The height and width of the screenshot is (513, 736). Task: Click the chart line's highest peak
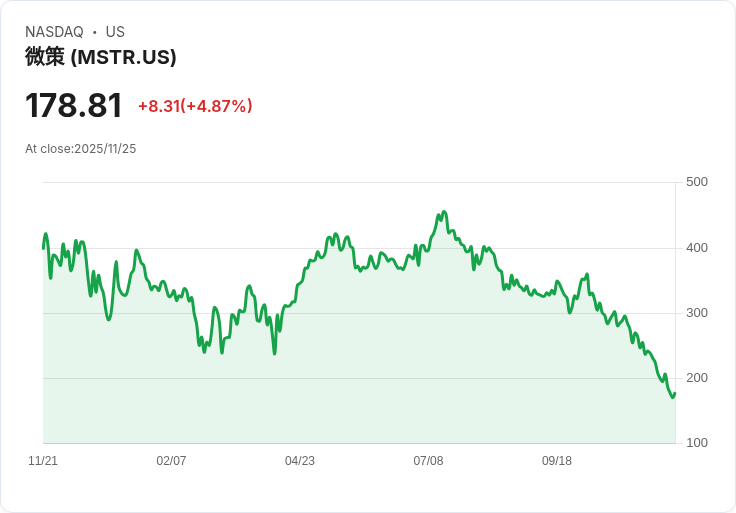pyautogui.click(x=444, y=212)
